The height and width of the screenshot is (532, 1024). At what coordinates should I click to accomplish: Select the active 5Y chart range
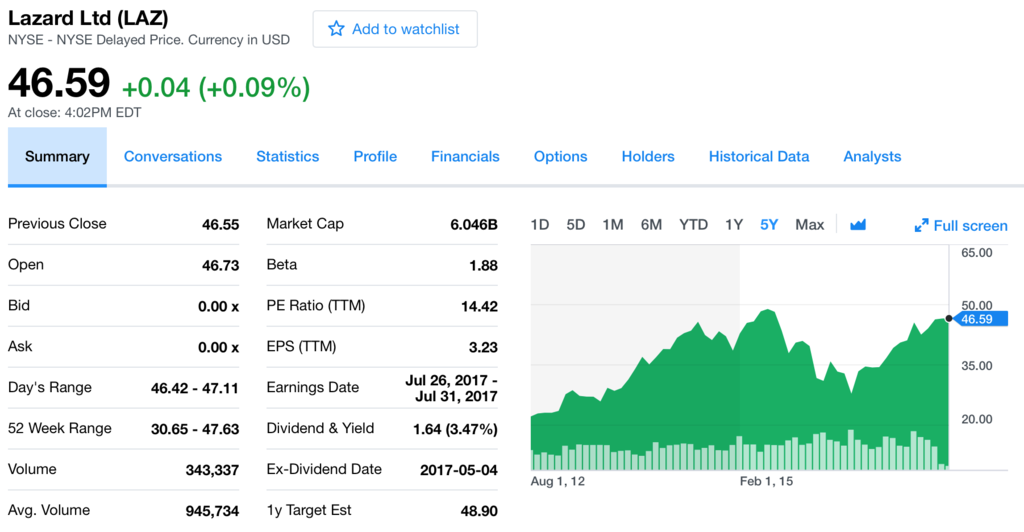tap(769, 225)
